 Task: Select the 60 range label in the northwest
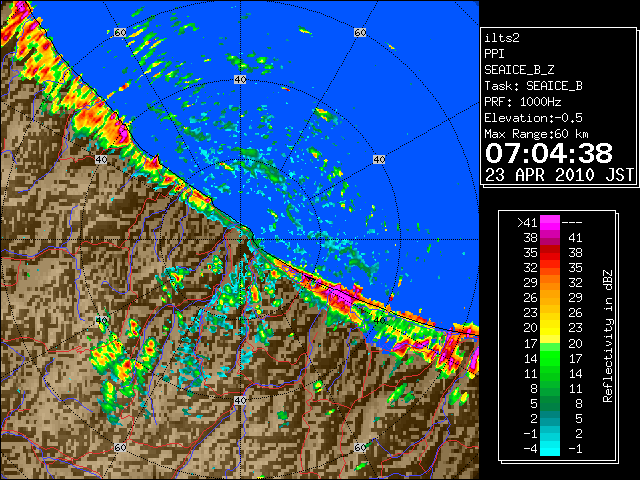(x=120, y=32)
